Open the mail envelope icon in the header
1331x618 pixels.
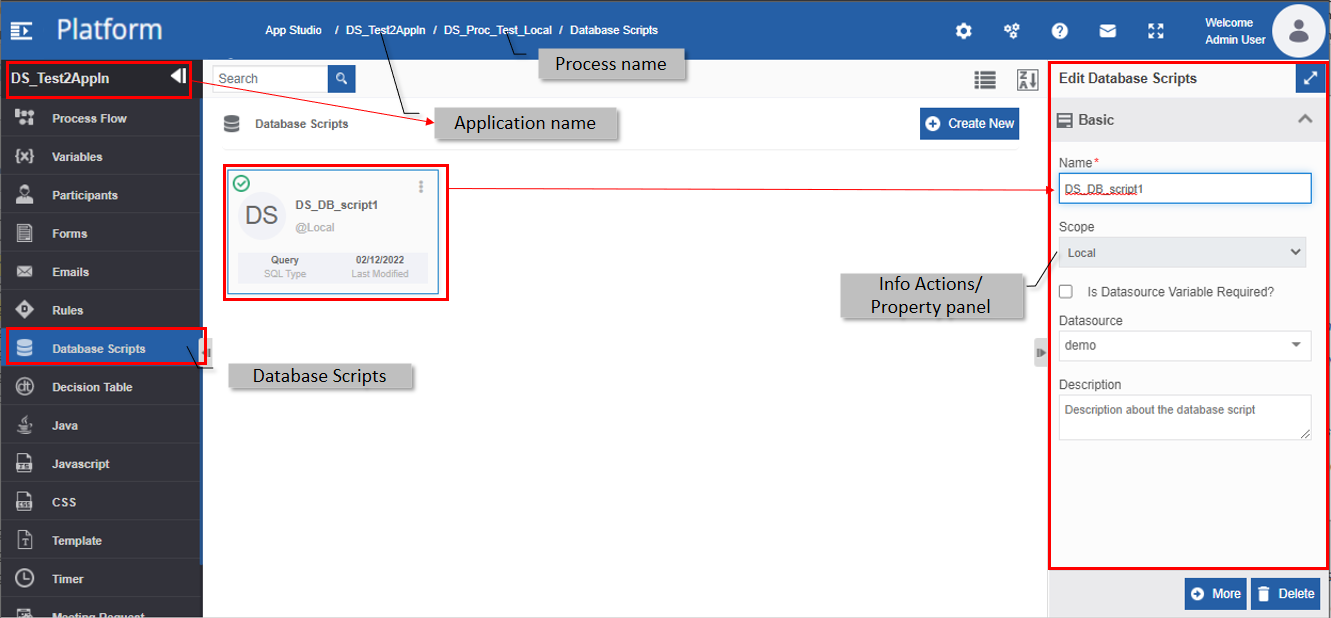[x=1108, y=31]
